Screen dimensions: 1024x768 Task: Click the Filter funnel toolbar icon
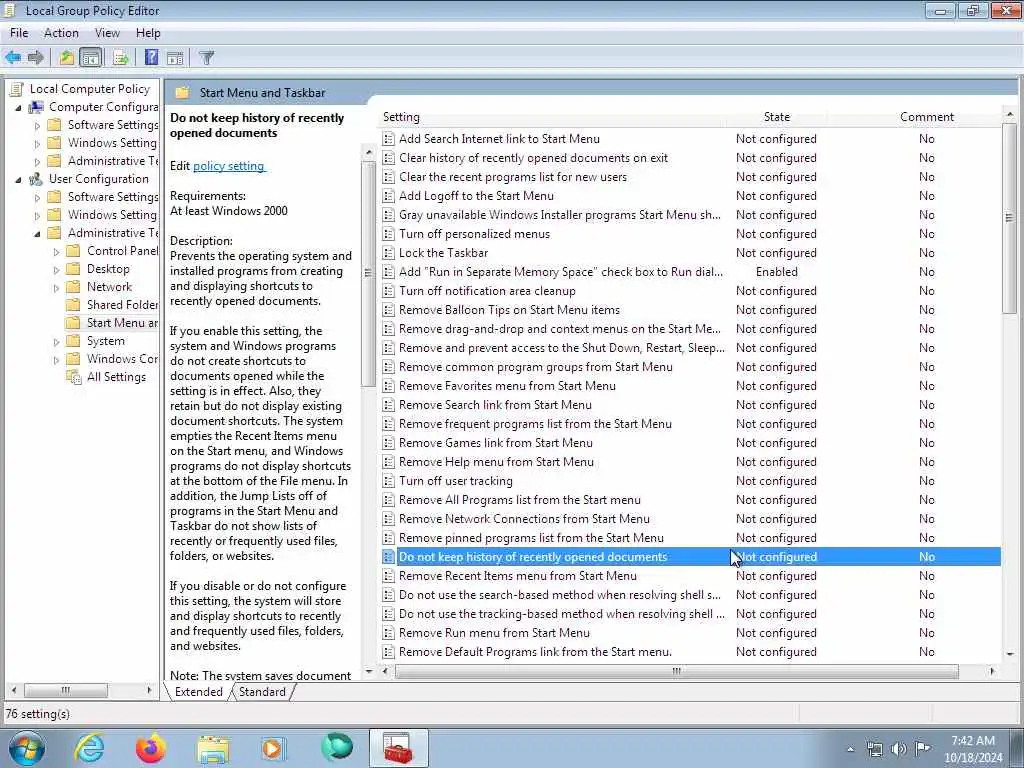206,57
